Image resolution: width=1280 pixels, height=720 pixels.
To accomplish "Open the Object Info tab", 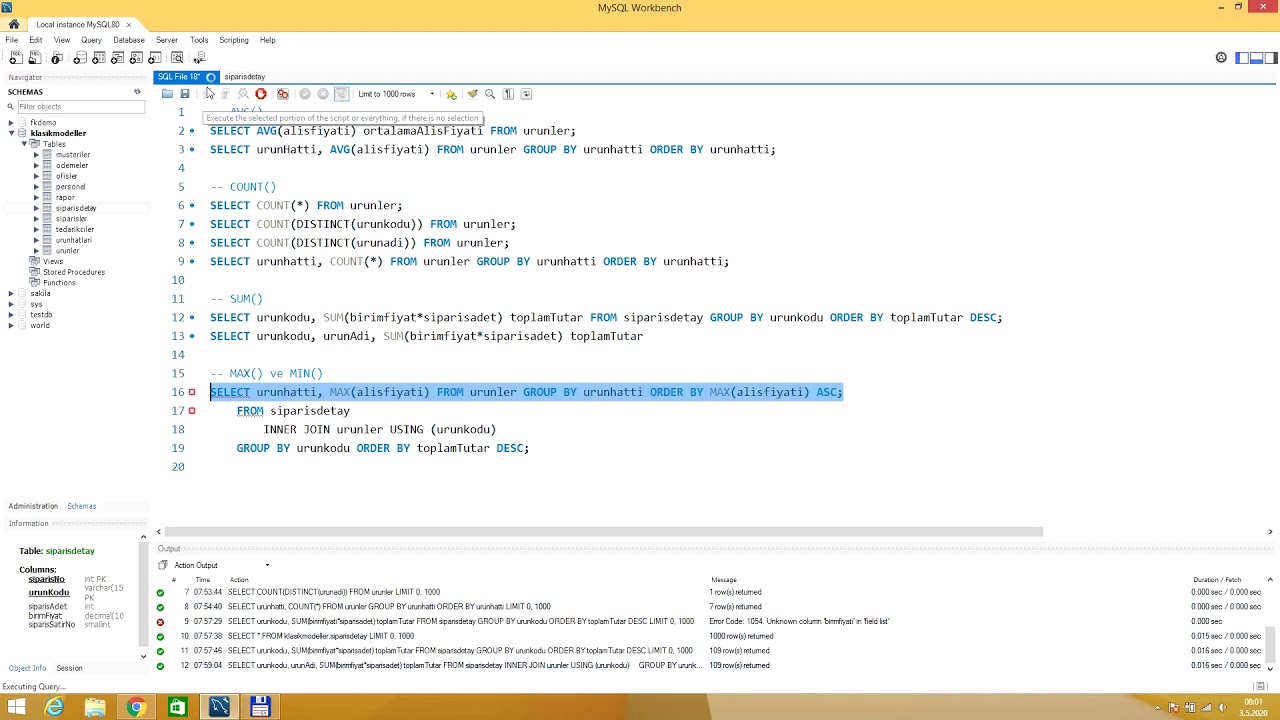I will (27, 668).
